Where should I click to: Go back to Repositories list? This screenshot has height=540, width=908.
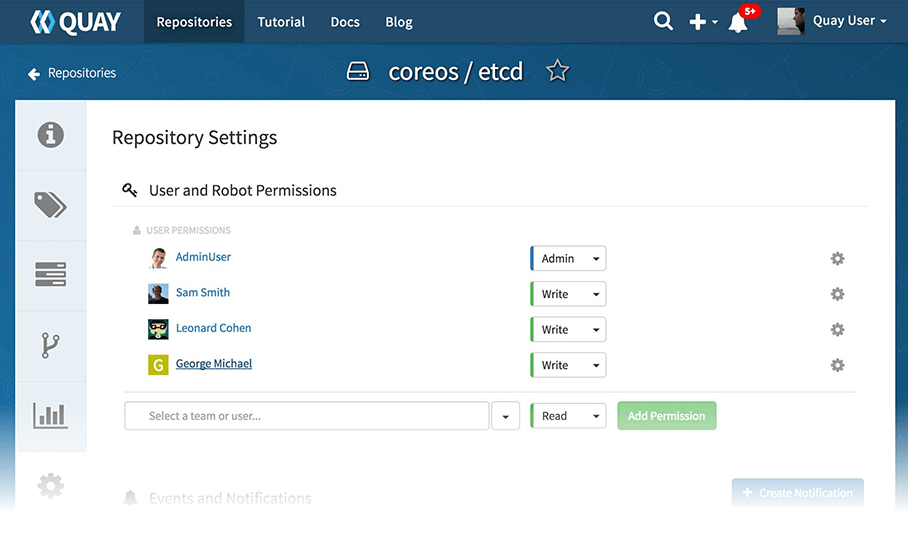(72, 73)
